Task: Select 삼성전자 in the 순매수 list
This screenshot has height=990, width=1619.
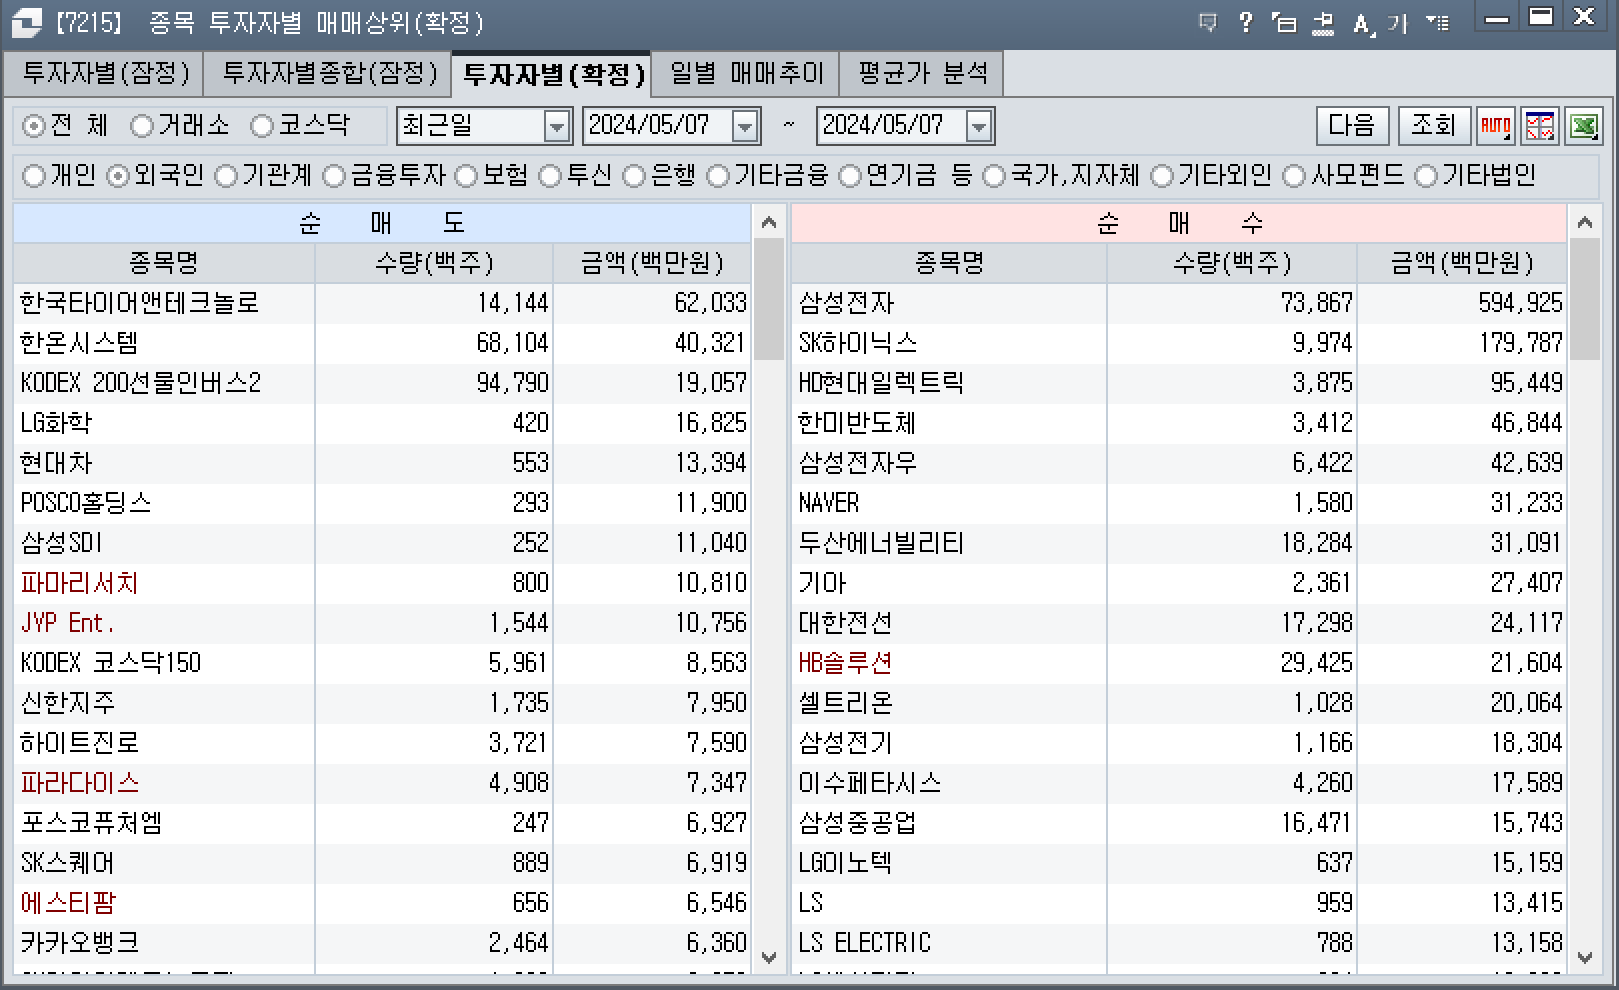Action: click(x=1179, y=303)
